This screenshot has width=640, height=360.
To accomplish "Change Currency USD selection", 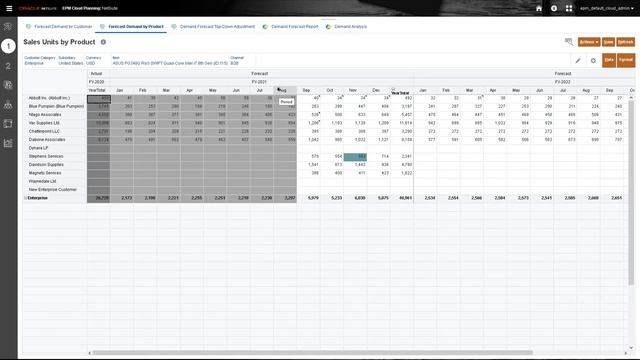I will (x=93, y=60).
